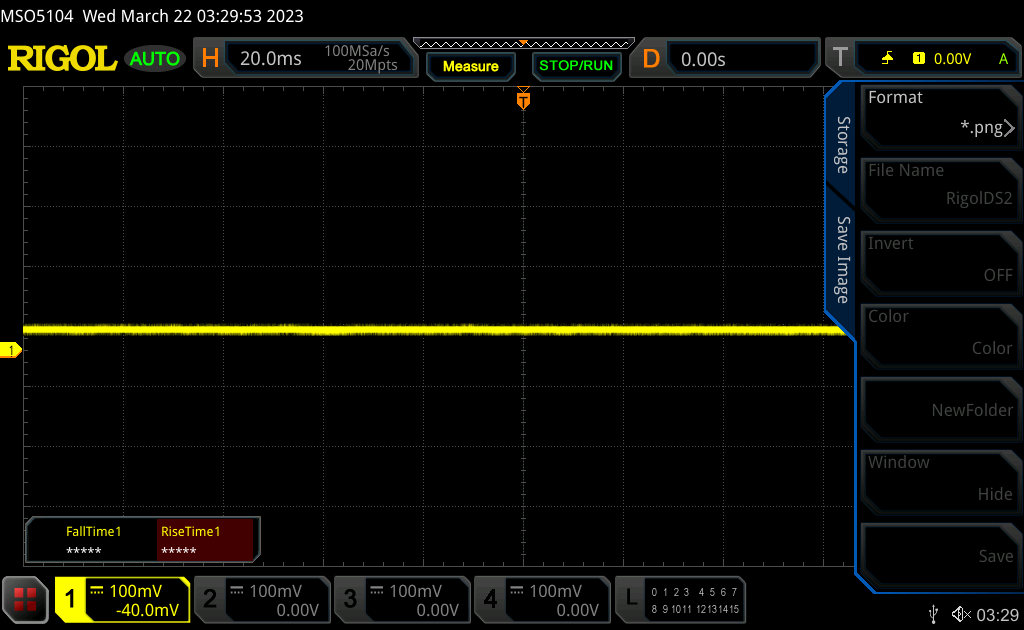
Task: Click the rising edge trigger slope icon
Action: [x=887, y=59]
